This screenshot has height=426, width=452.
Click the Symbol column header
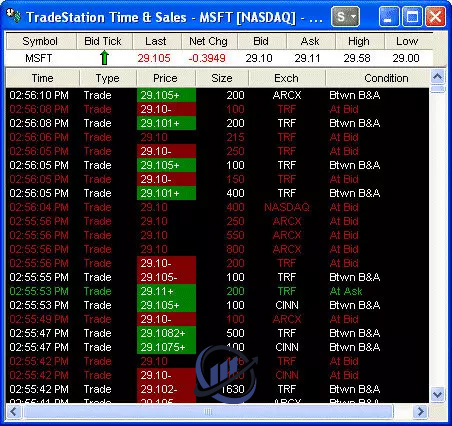41,41
